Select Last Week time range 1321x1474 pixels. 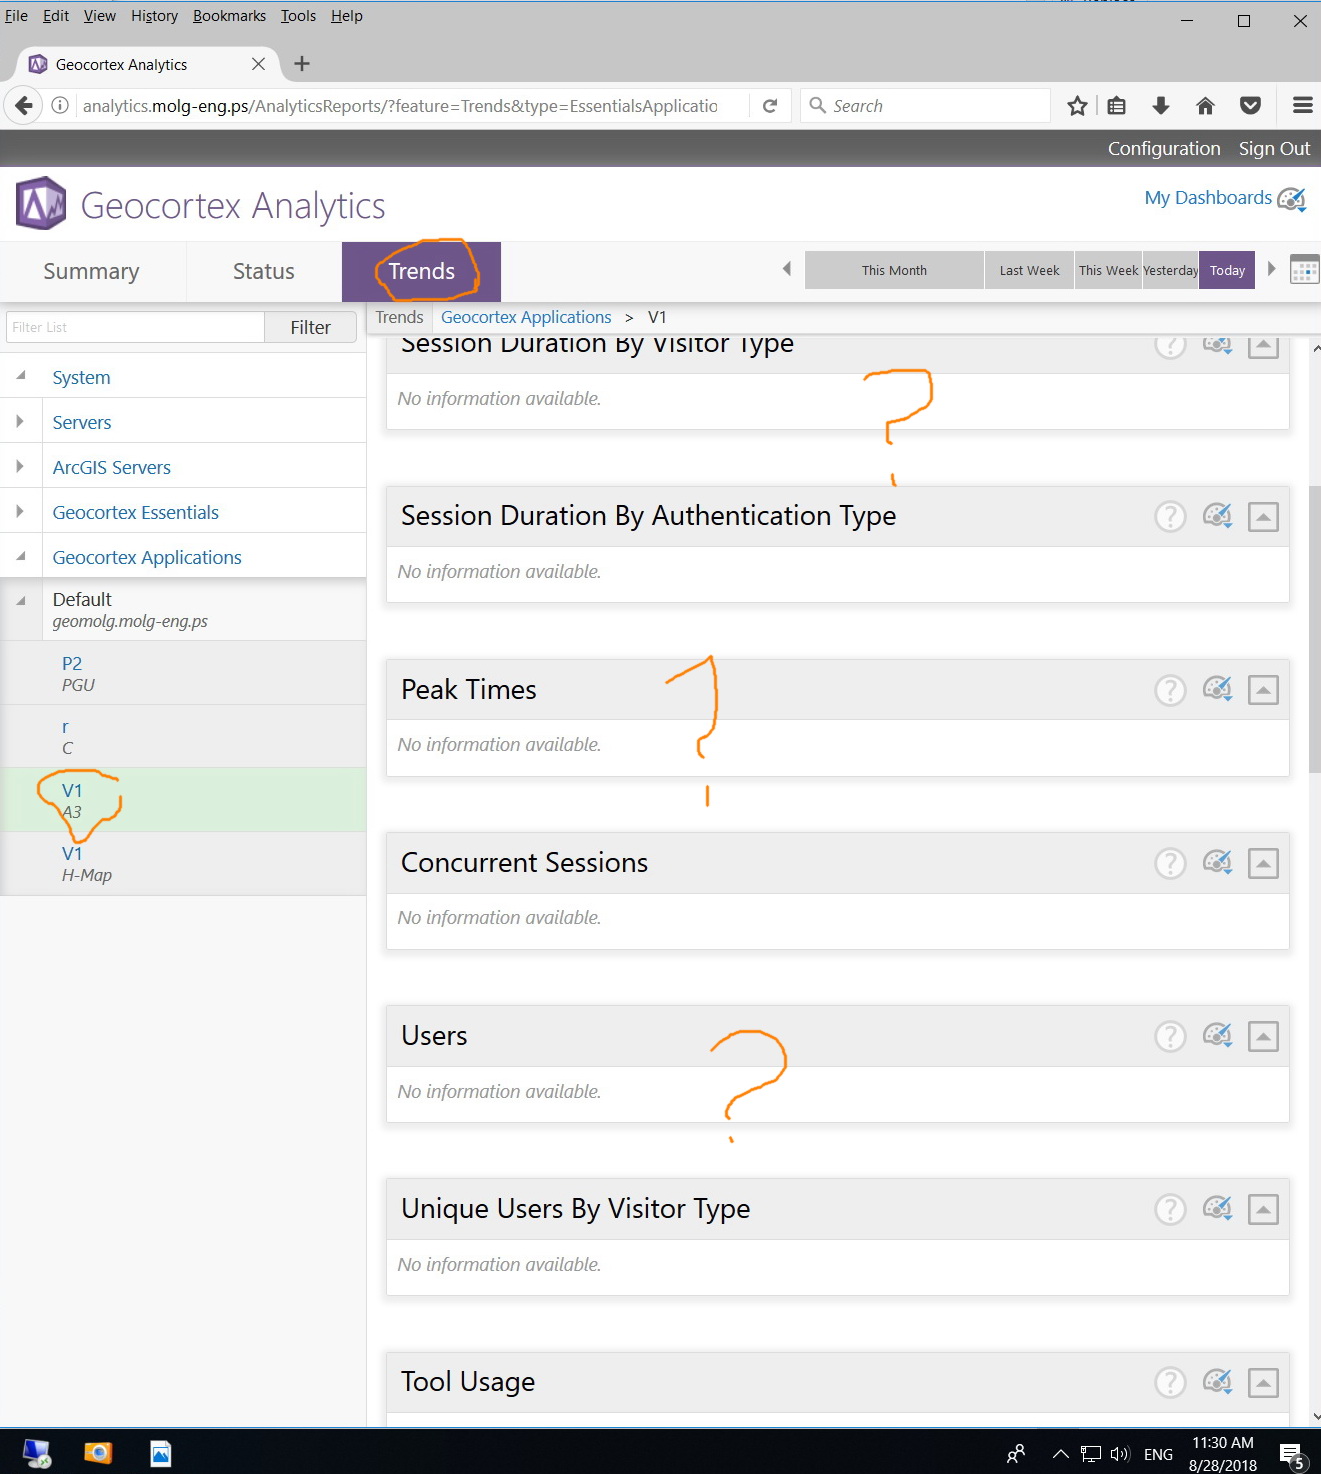1029,270
